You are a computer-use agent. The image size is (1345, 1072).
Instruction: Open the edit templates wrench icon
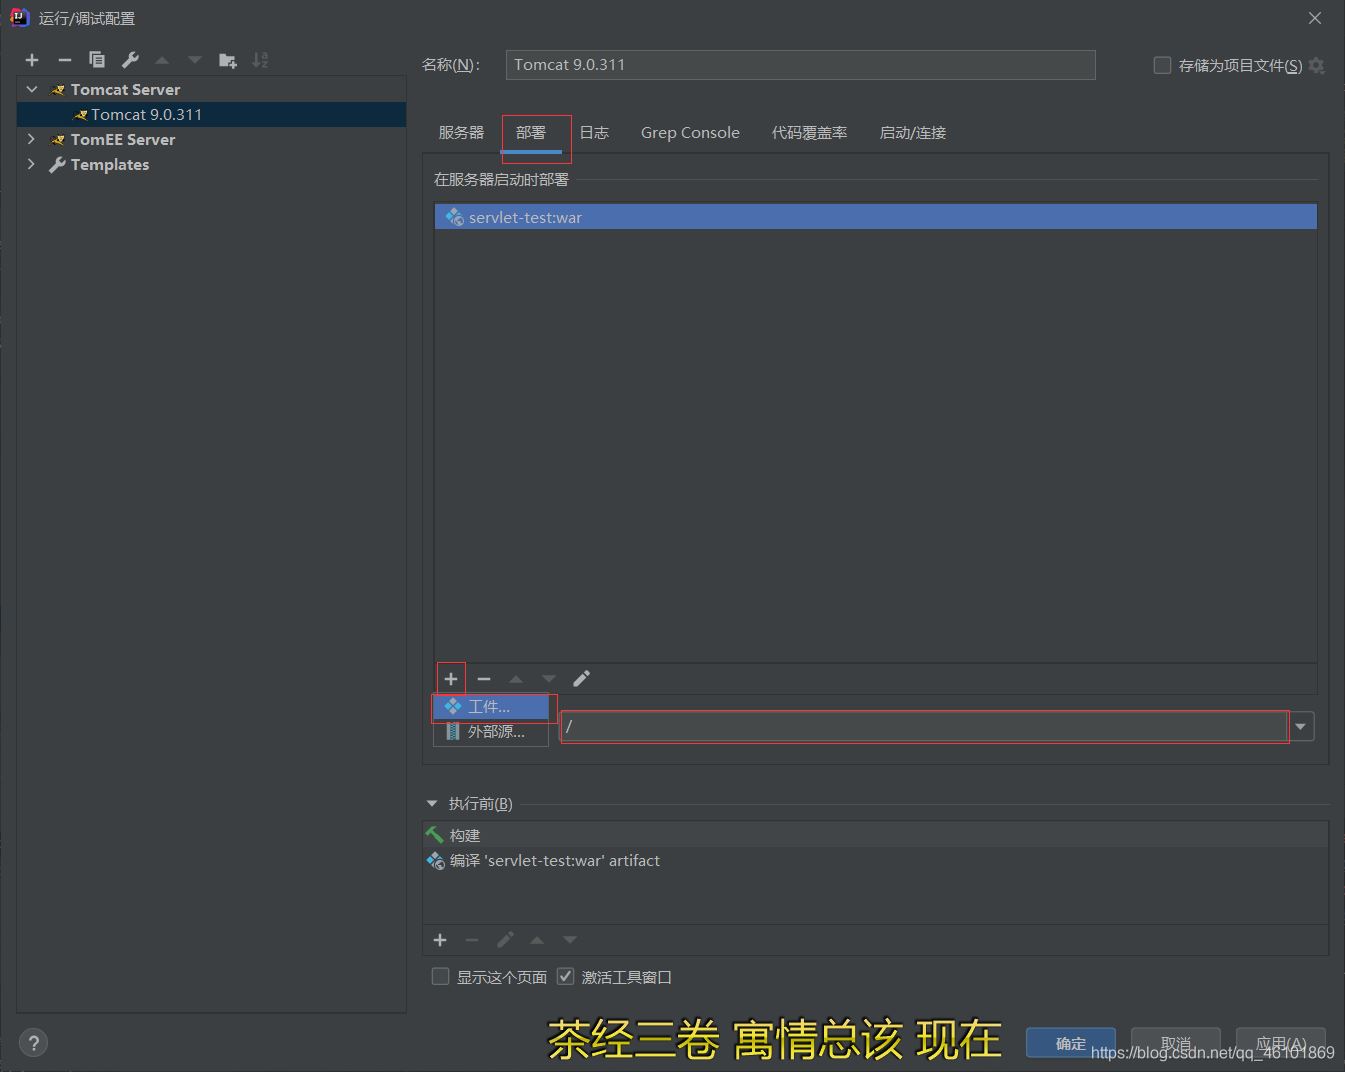point(130,60)
